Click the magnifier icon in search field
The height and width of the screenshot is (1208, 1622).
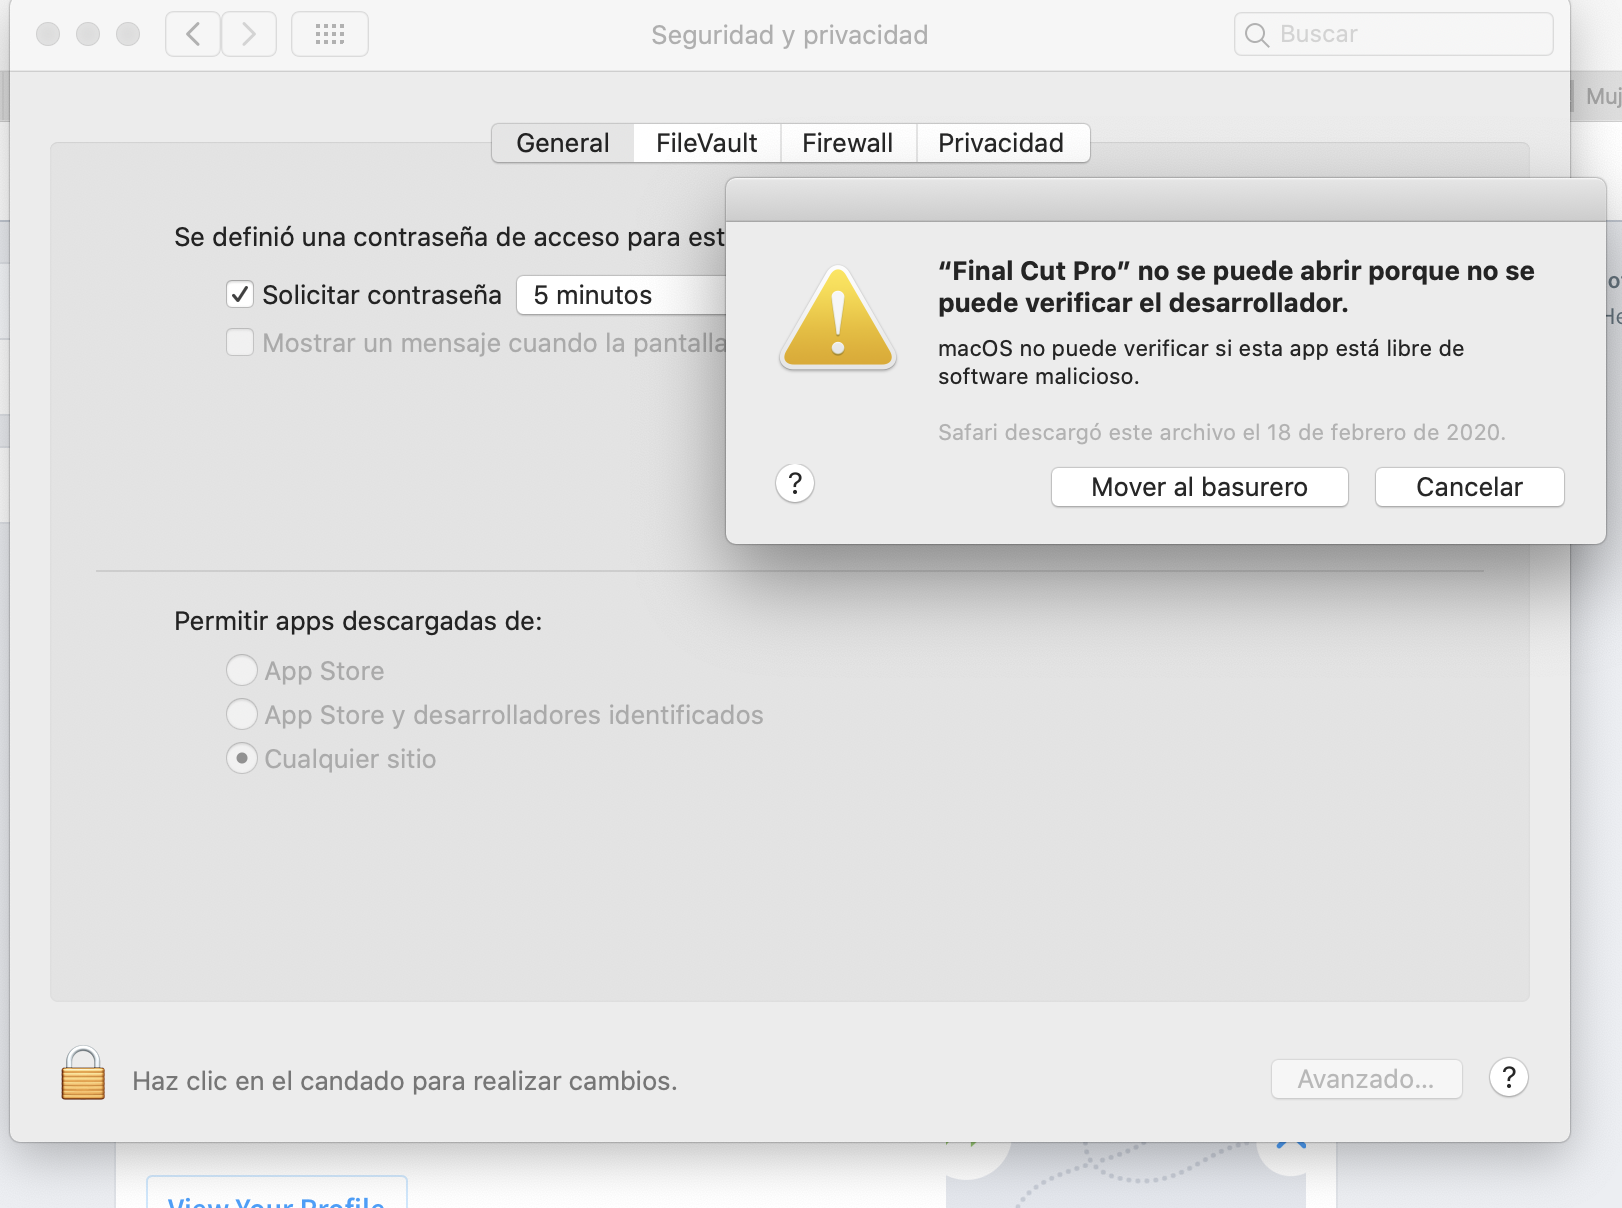1257,35
